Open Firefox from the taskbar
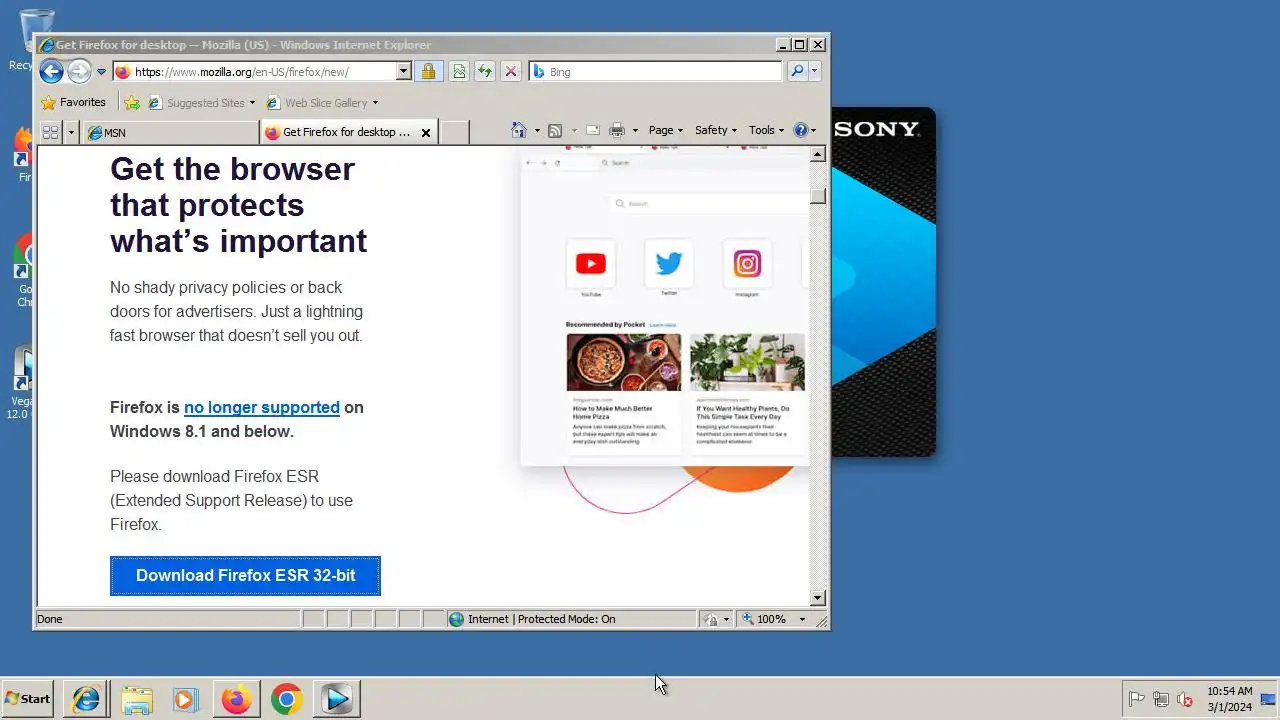The width and height of the screenshot is (1280, 720). 237,699
